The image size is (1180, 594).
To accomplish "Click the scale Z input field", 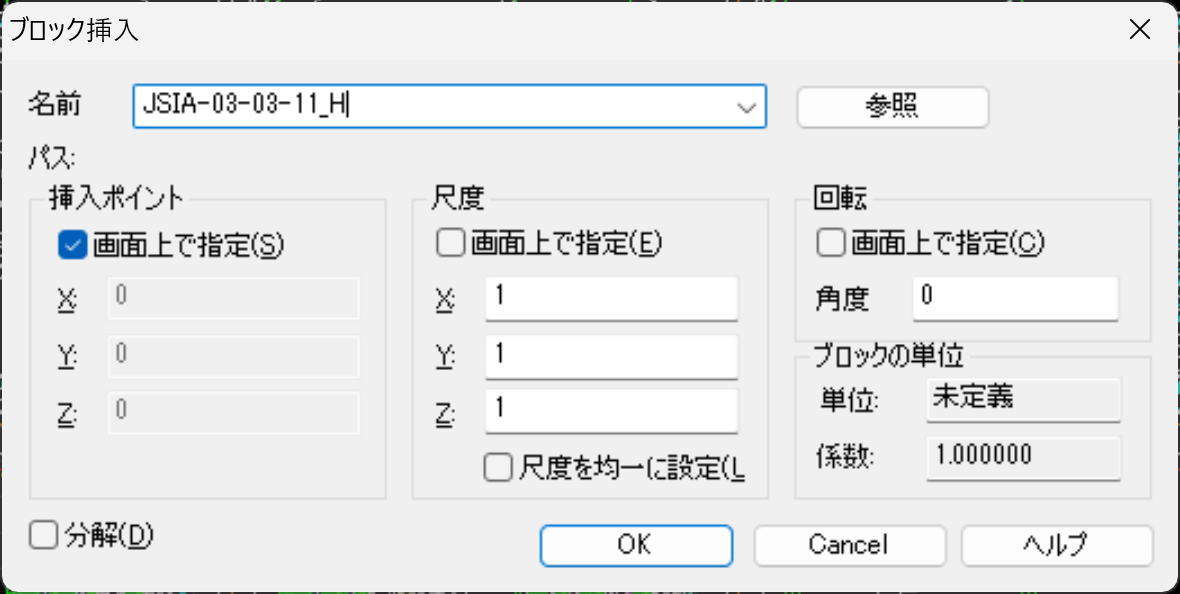I will [x=611, y=411].
